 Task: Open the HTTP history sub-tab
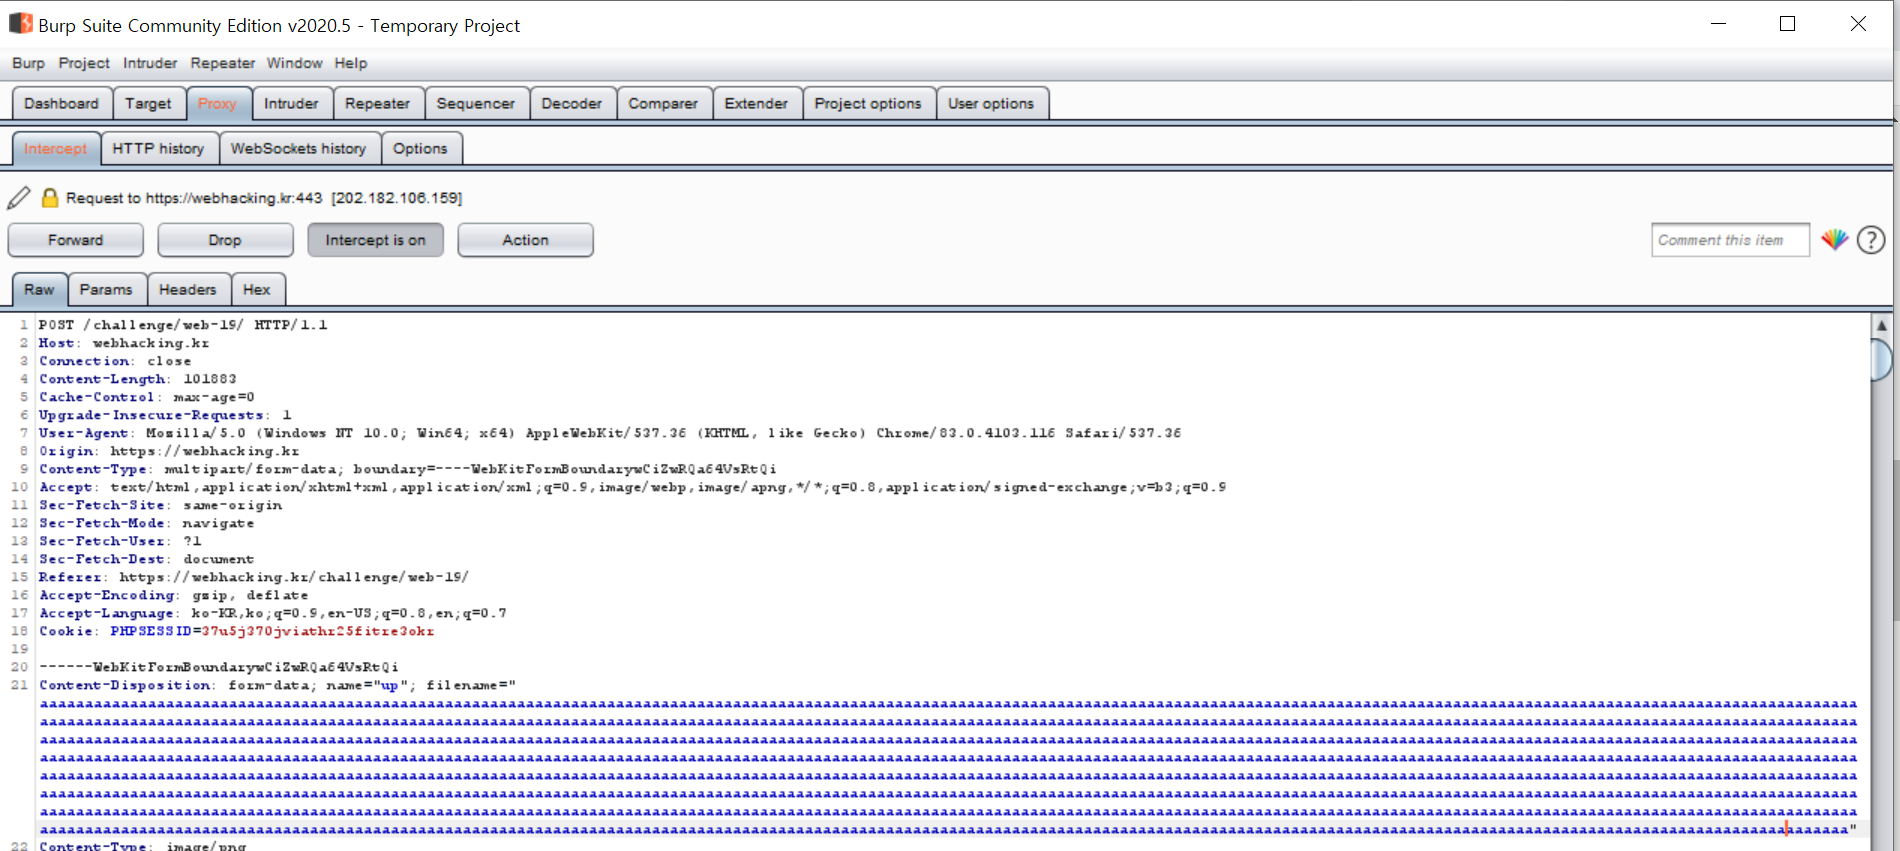click(x=159, y=148)
